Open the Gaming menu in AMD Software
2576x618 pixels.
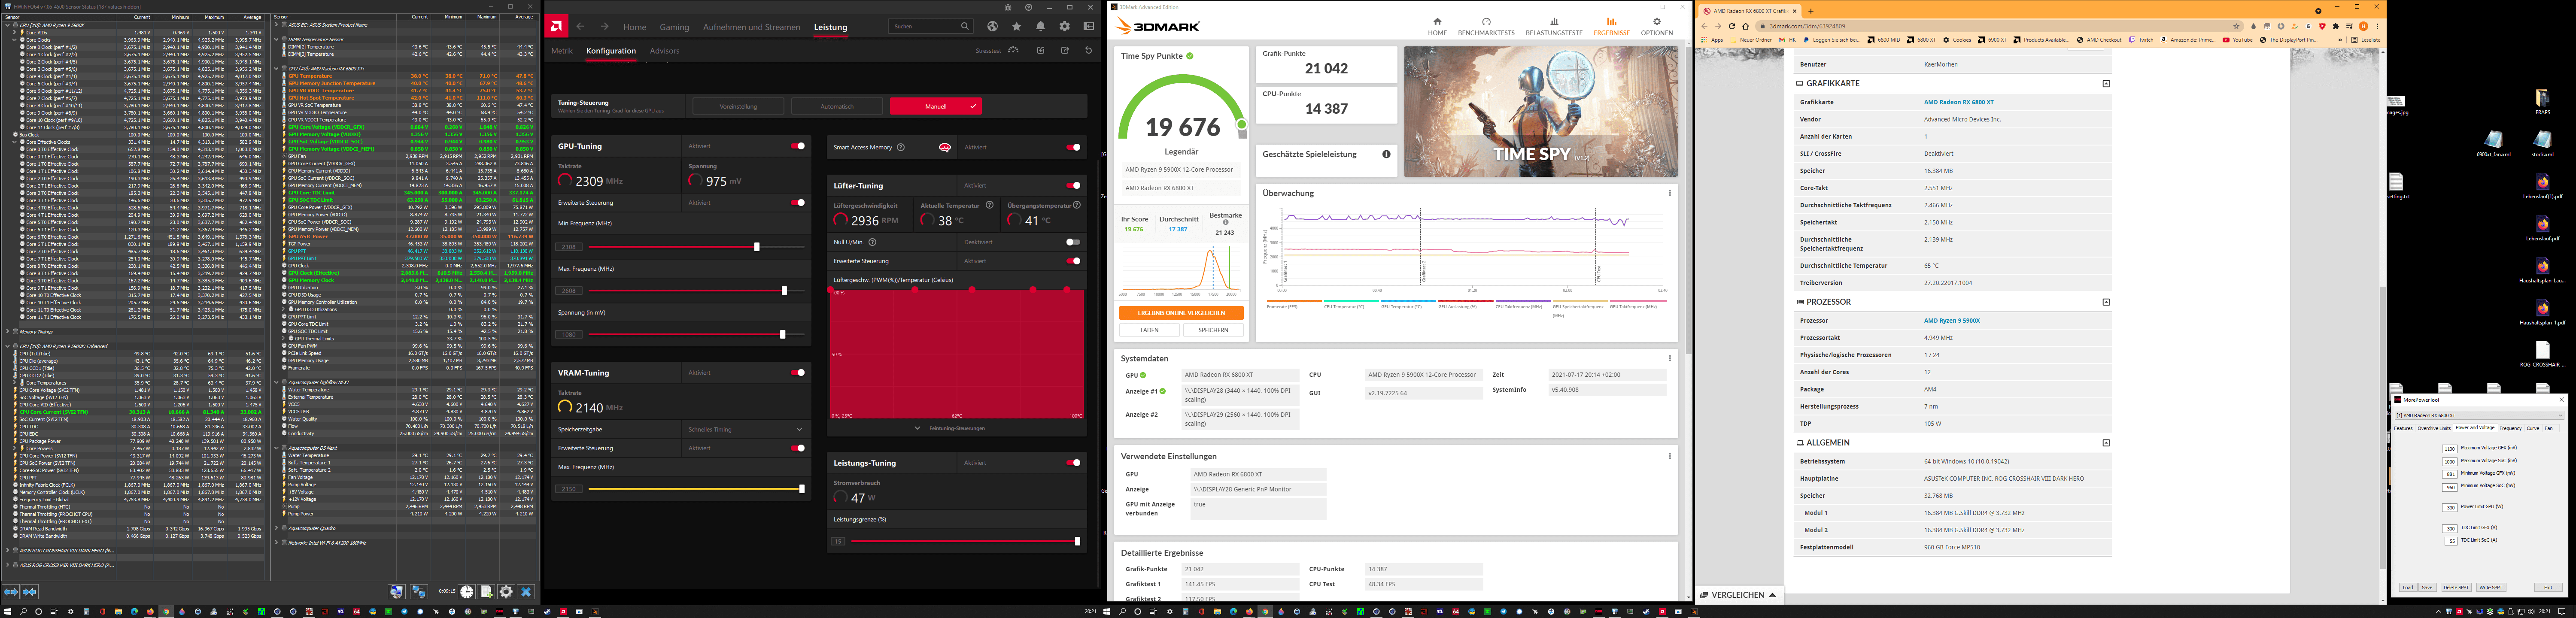[x=674, y=27]
